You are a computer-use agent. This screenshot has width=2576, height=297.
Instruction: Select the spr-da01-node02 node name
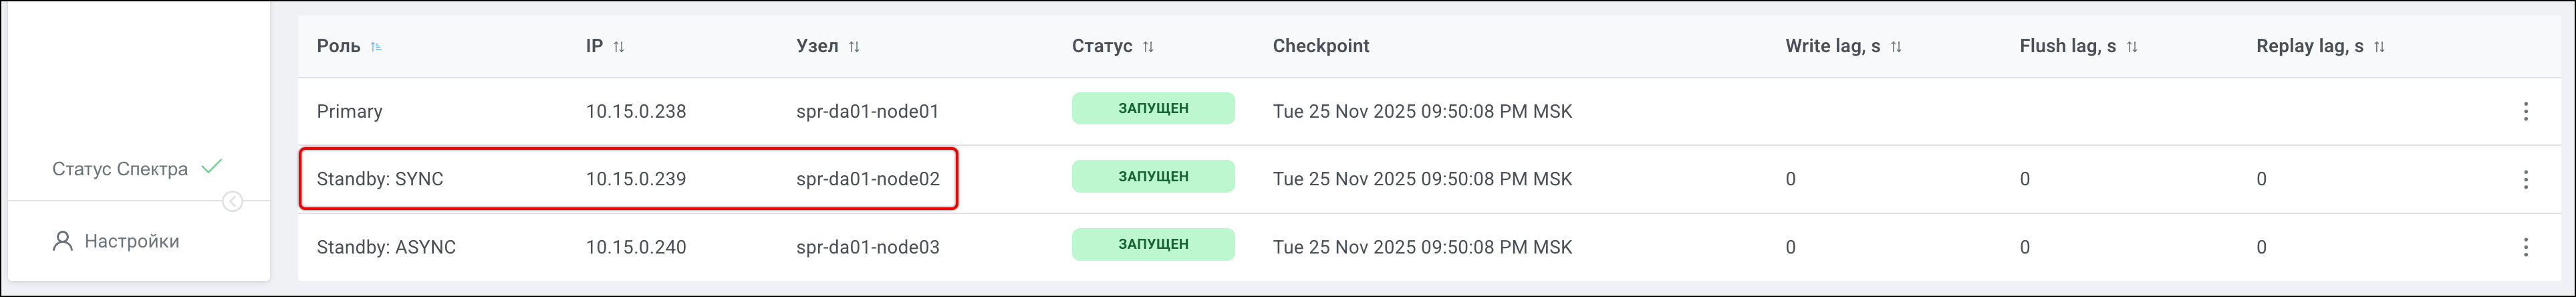[x=867, y=179]
